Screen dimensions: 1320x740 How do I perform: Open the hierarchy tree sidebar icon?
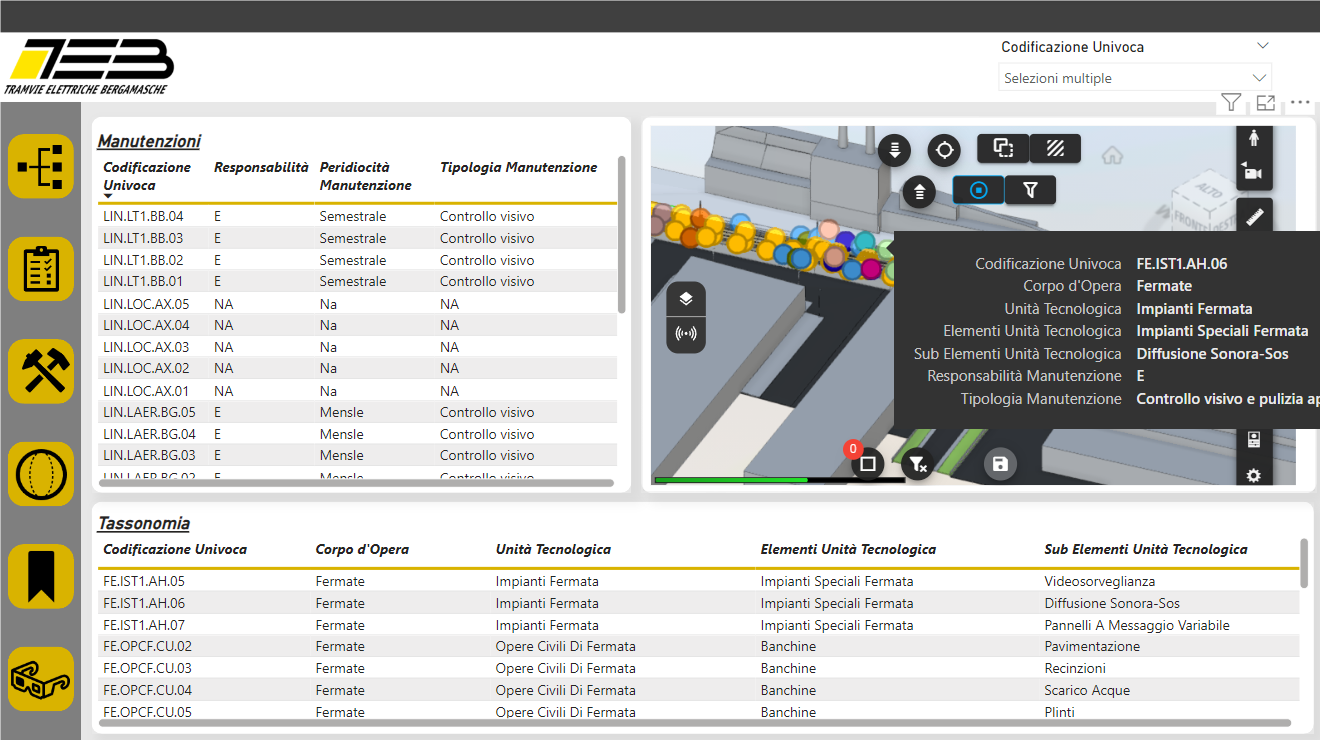point(41,166)
